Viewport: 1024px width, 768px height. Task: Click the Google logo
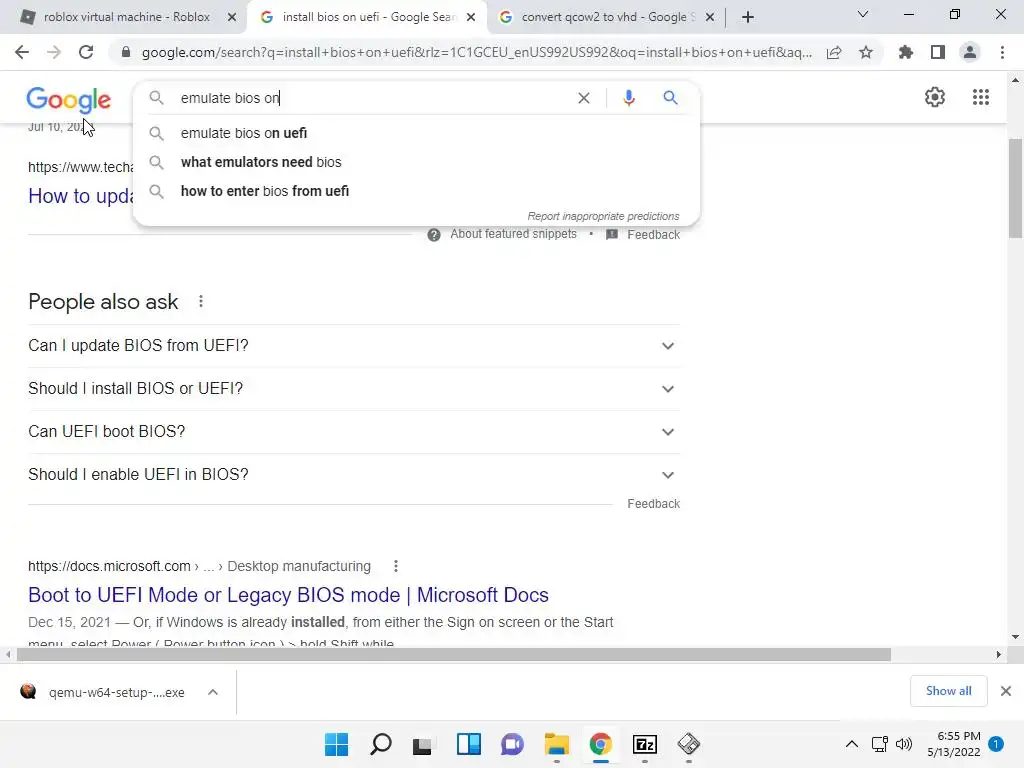[69, 100]
